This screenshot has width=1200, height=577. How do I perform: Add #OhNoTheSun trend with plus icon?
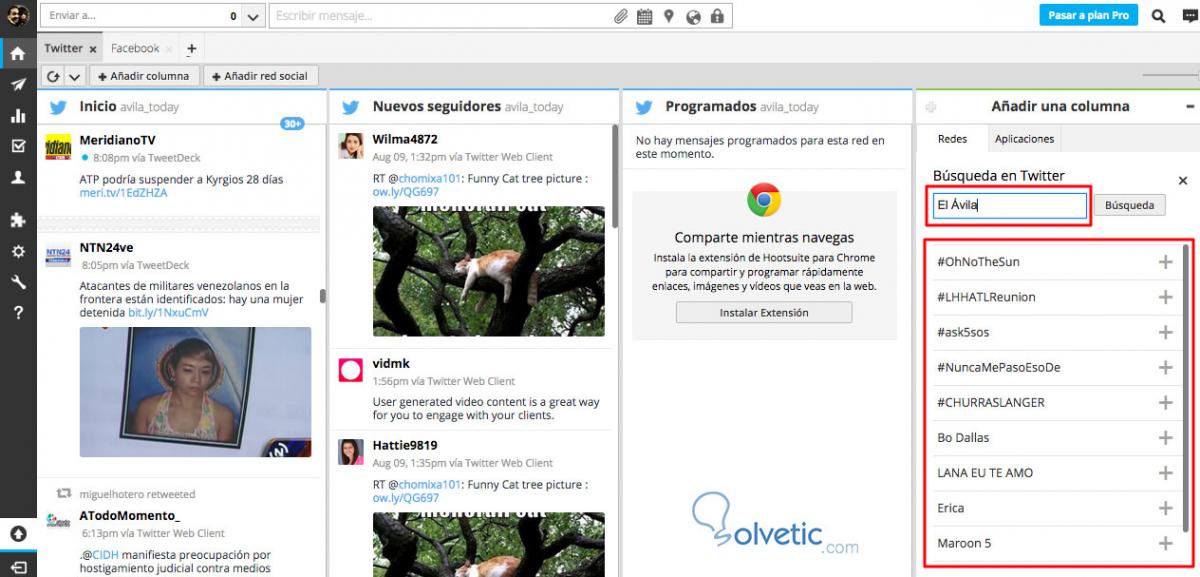click(x=1165, y=262)
